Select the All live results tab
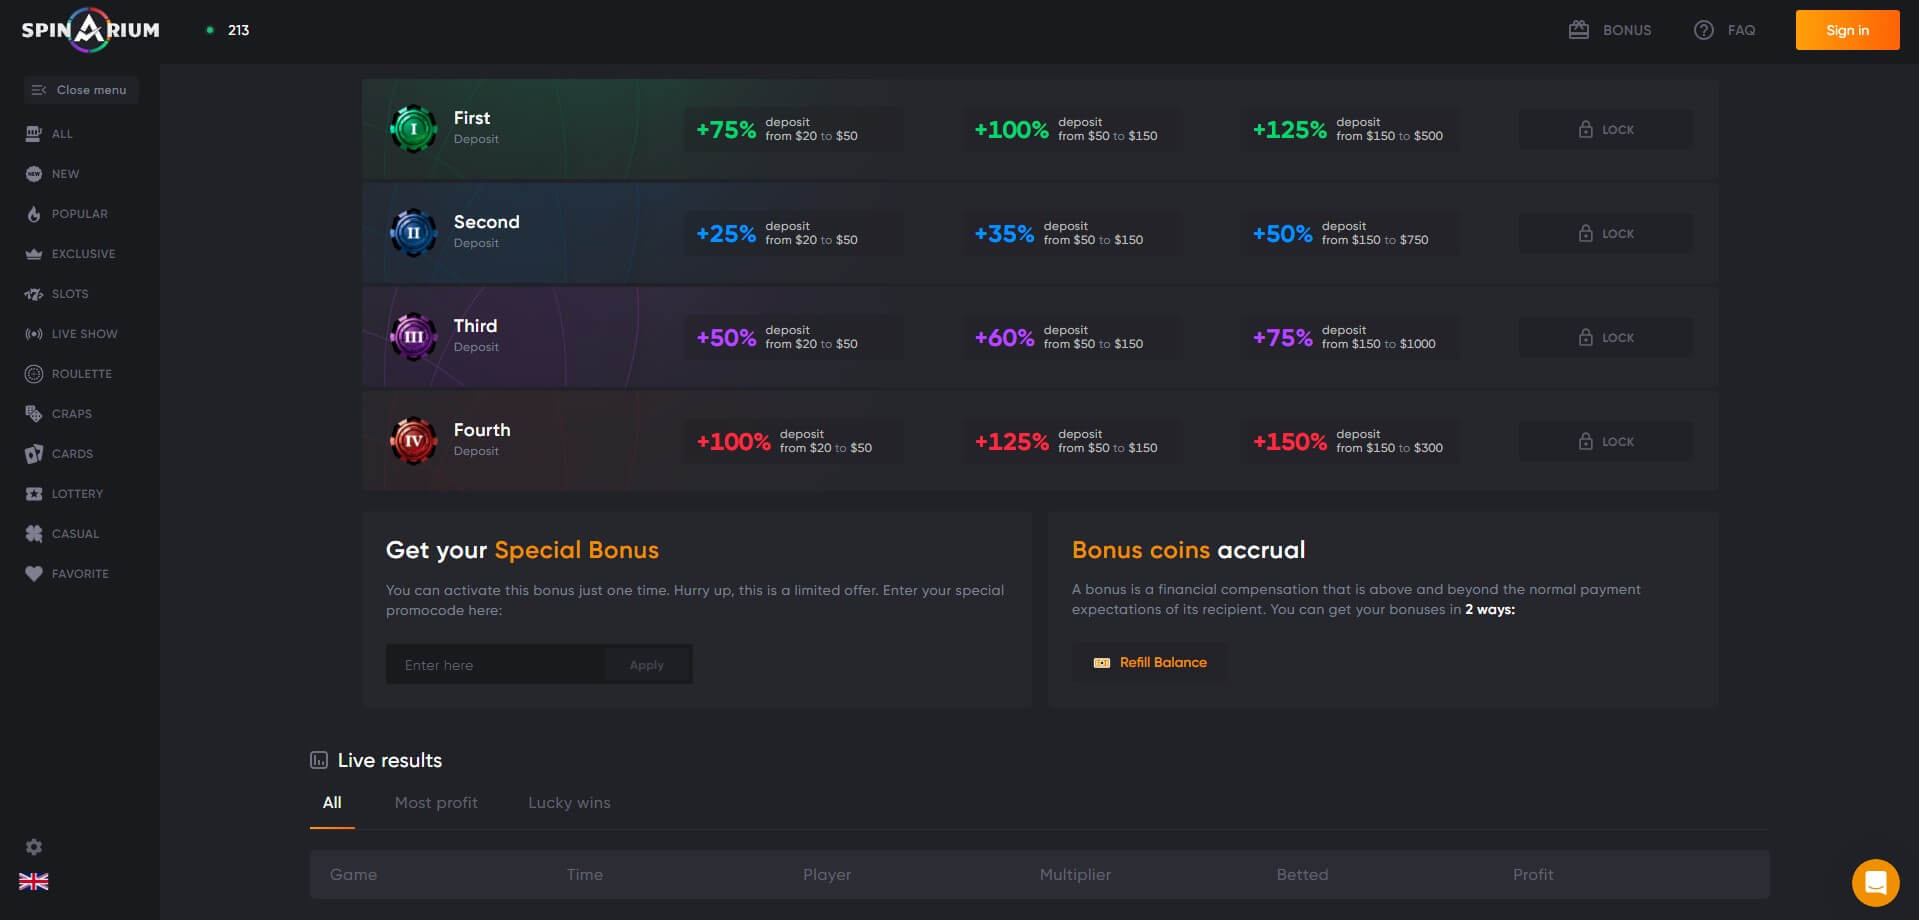Viewport: 1919px width, 920px height. 332,803
